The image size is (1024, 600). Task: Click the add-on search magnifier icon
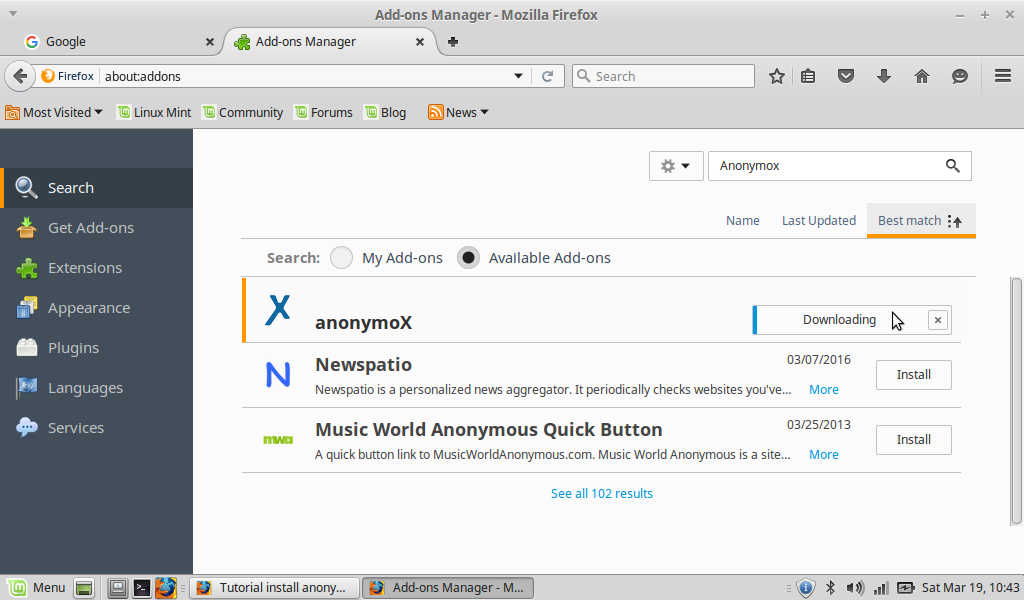coord(953,166)
